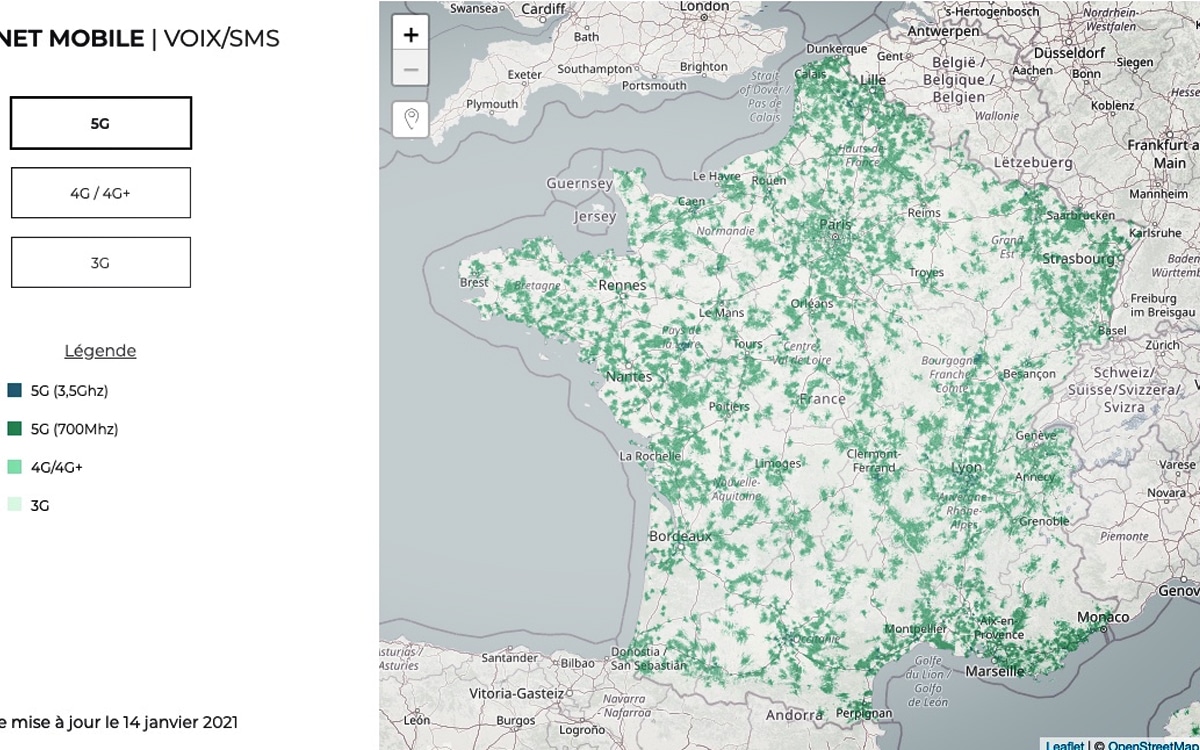The height and width of the screenshot is (750, 1200).
Task: Select the 5G coverage layer
Action: 100,122
